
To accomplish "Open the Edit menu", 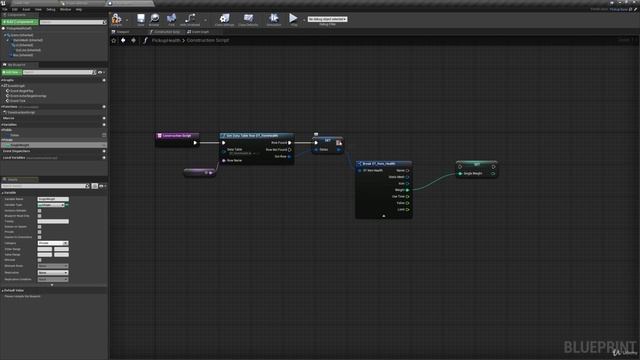I will point(15,9).
